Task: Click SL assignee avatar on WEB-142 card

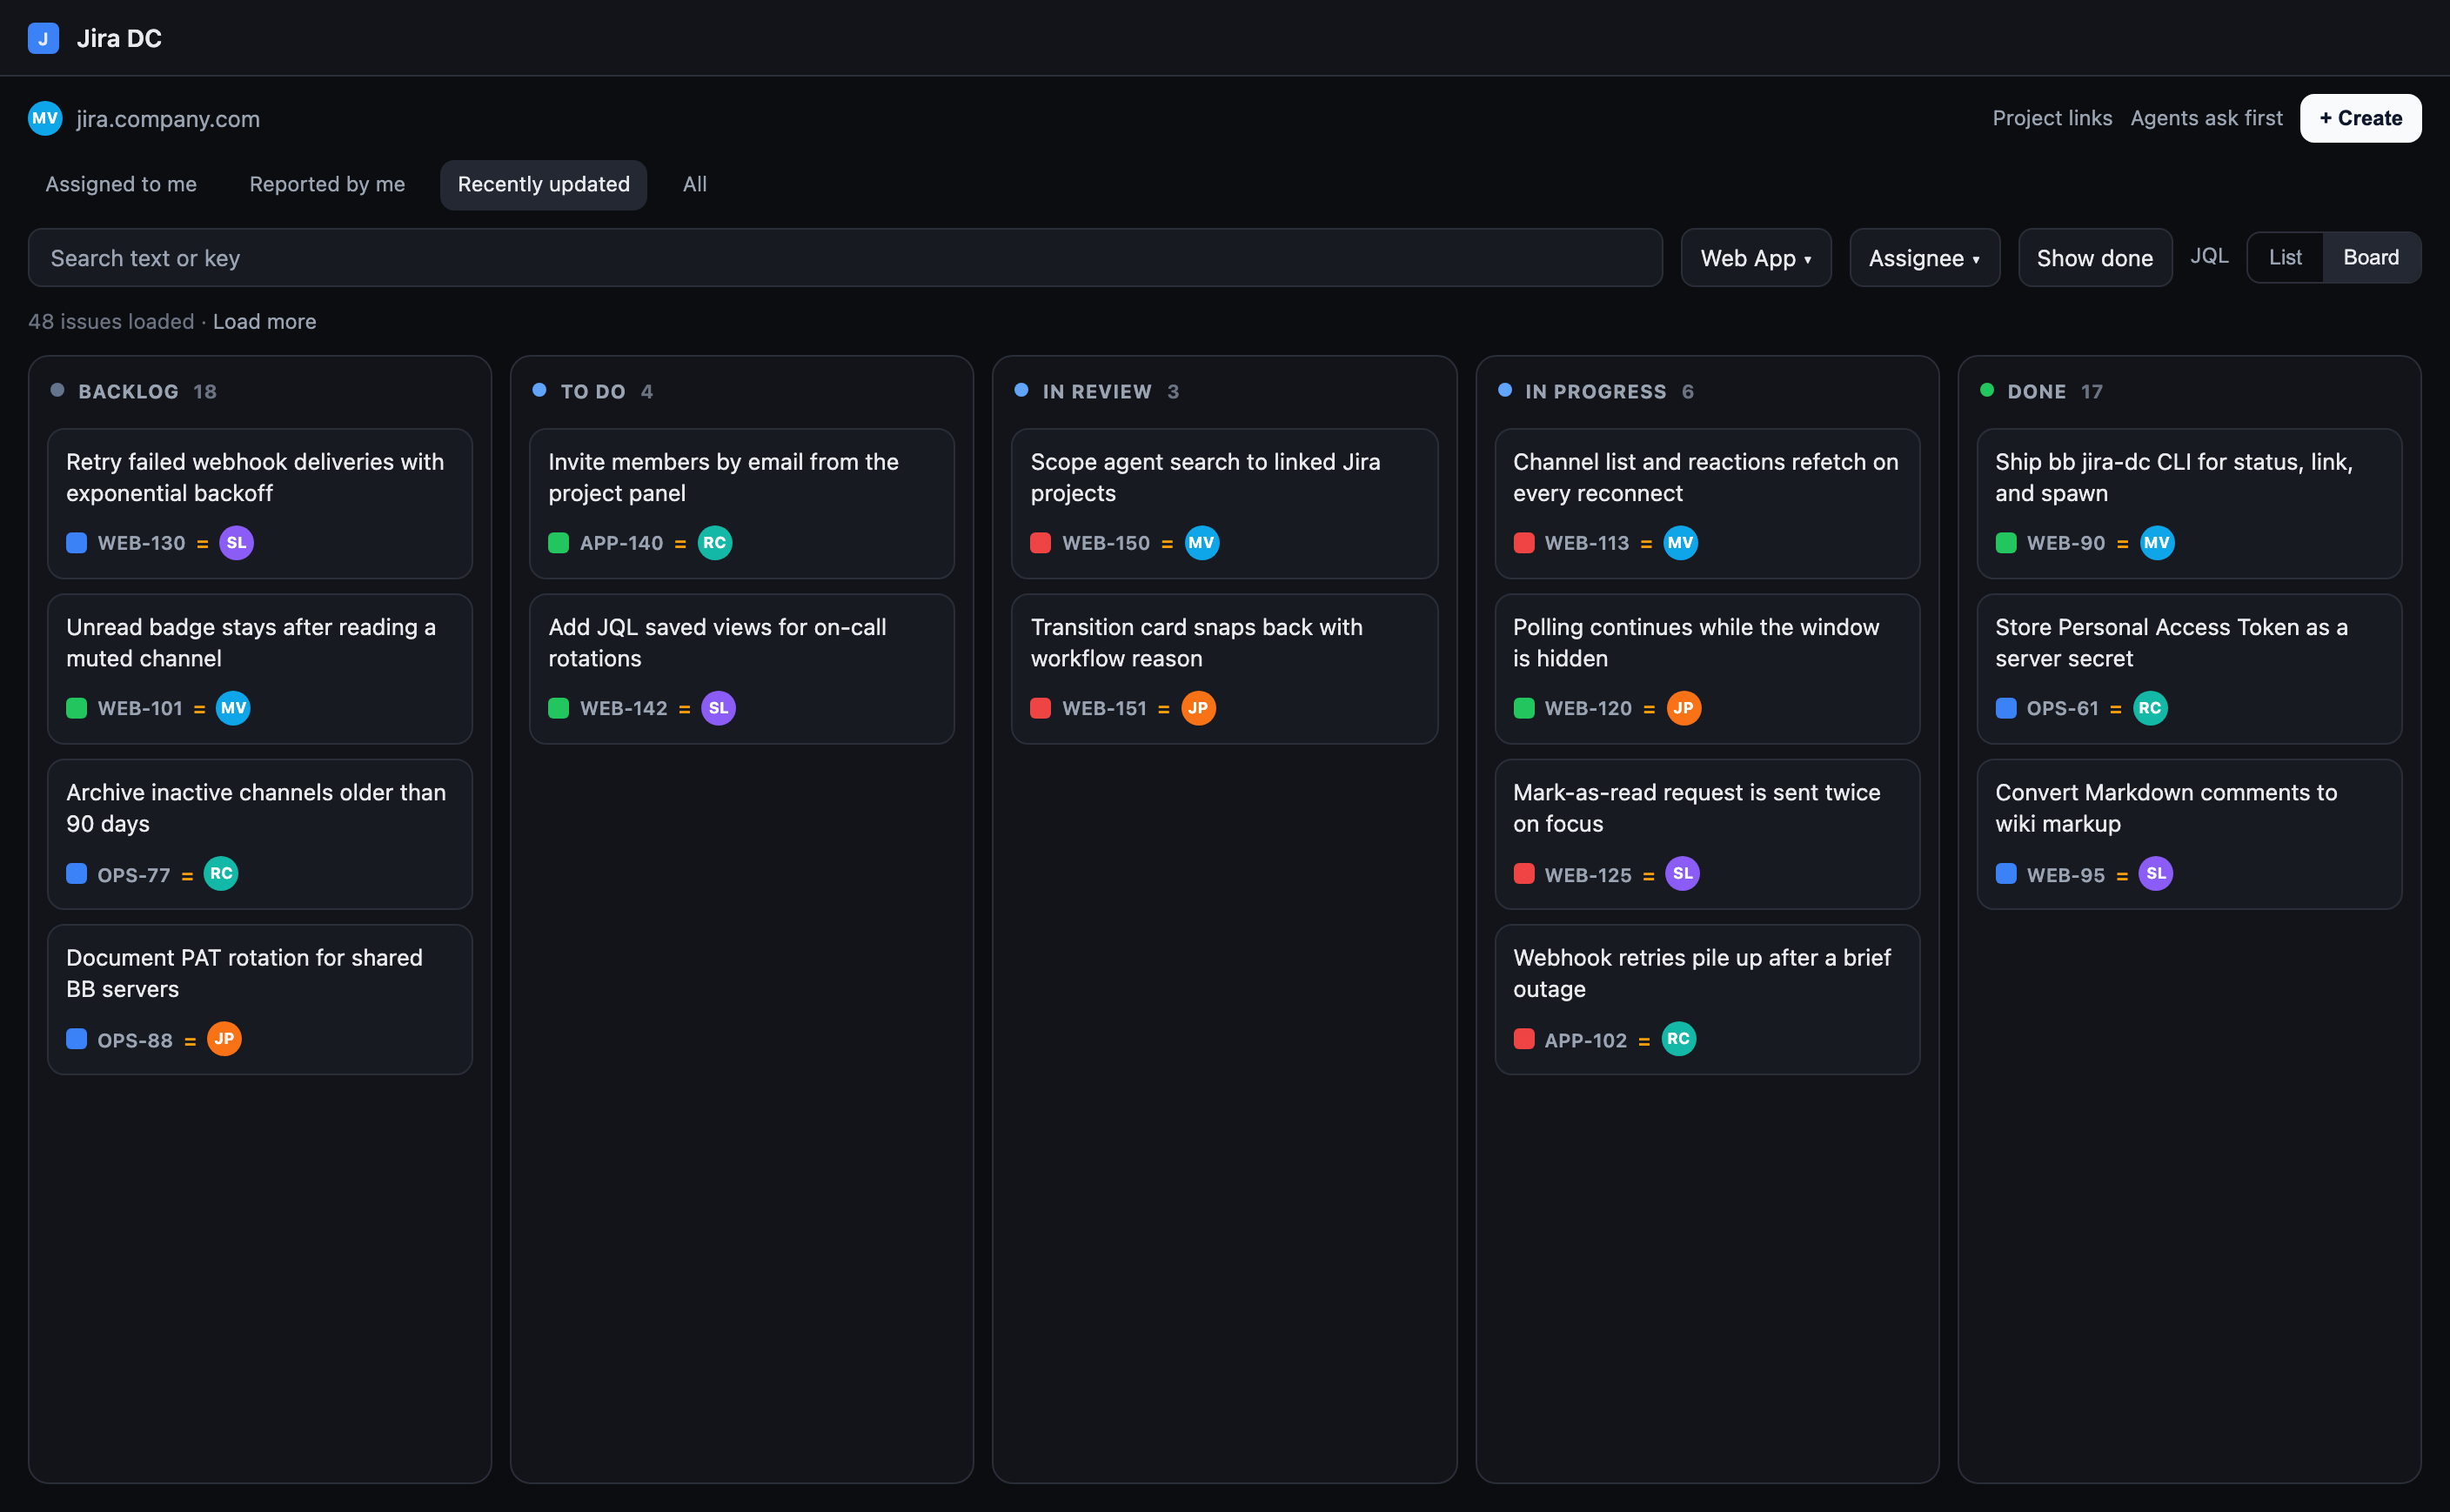Action: (x=719, y=708)
